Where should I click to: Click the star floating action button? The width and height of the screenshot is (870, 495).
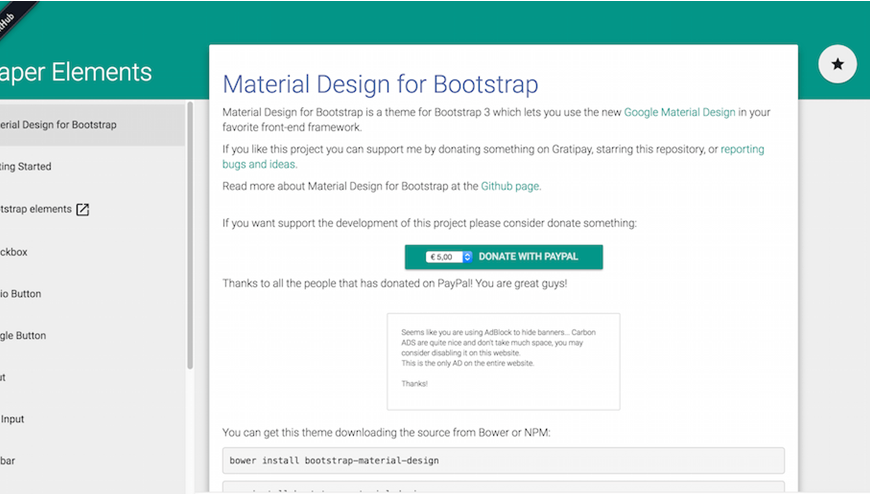point(837,64)
